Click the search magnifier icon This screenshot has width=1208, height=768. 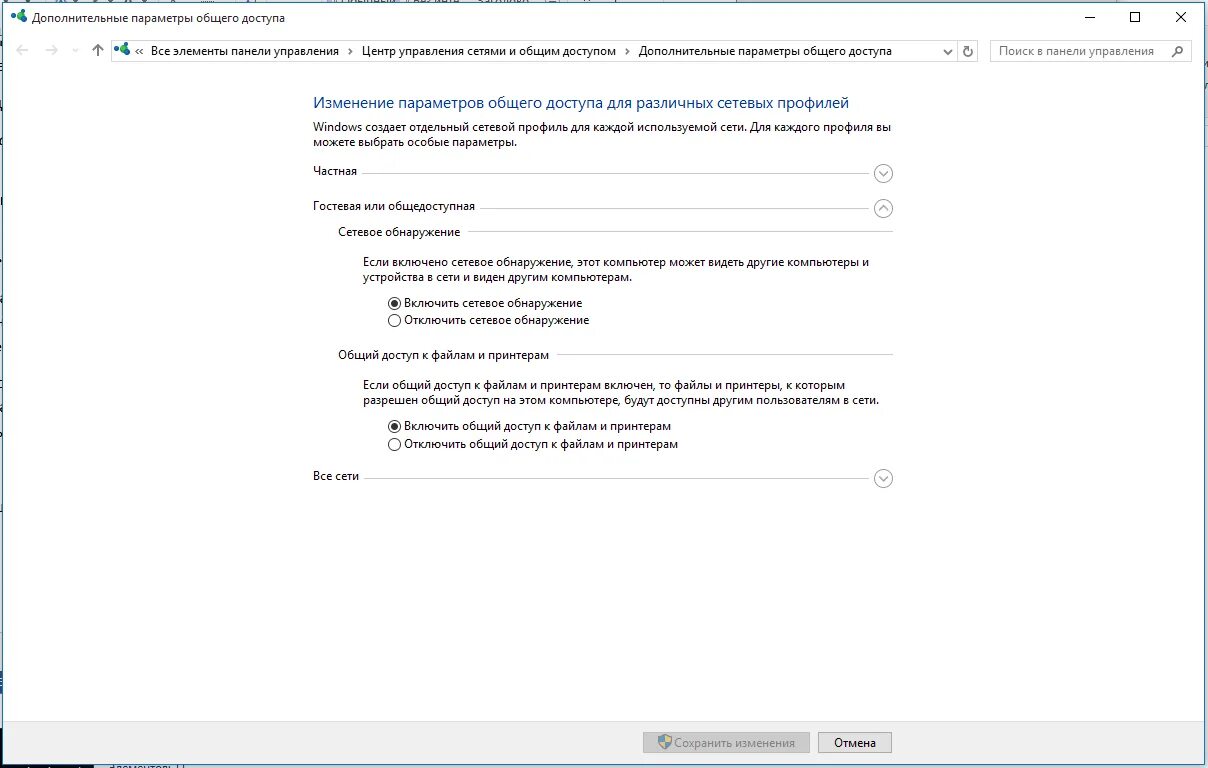point(1179,51)
